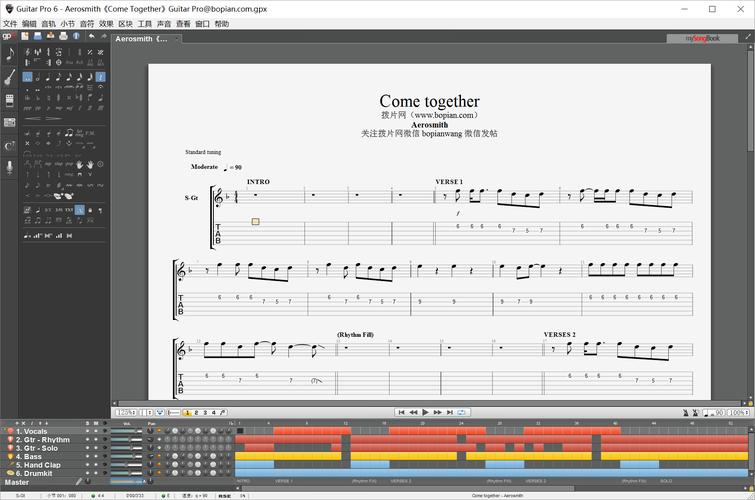
Task: Open the 帮助 menu
Action: 221,24
